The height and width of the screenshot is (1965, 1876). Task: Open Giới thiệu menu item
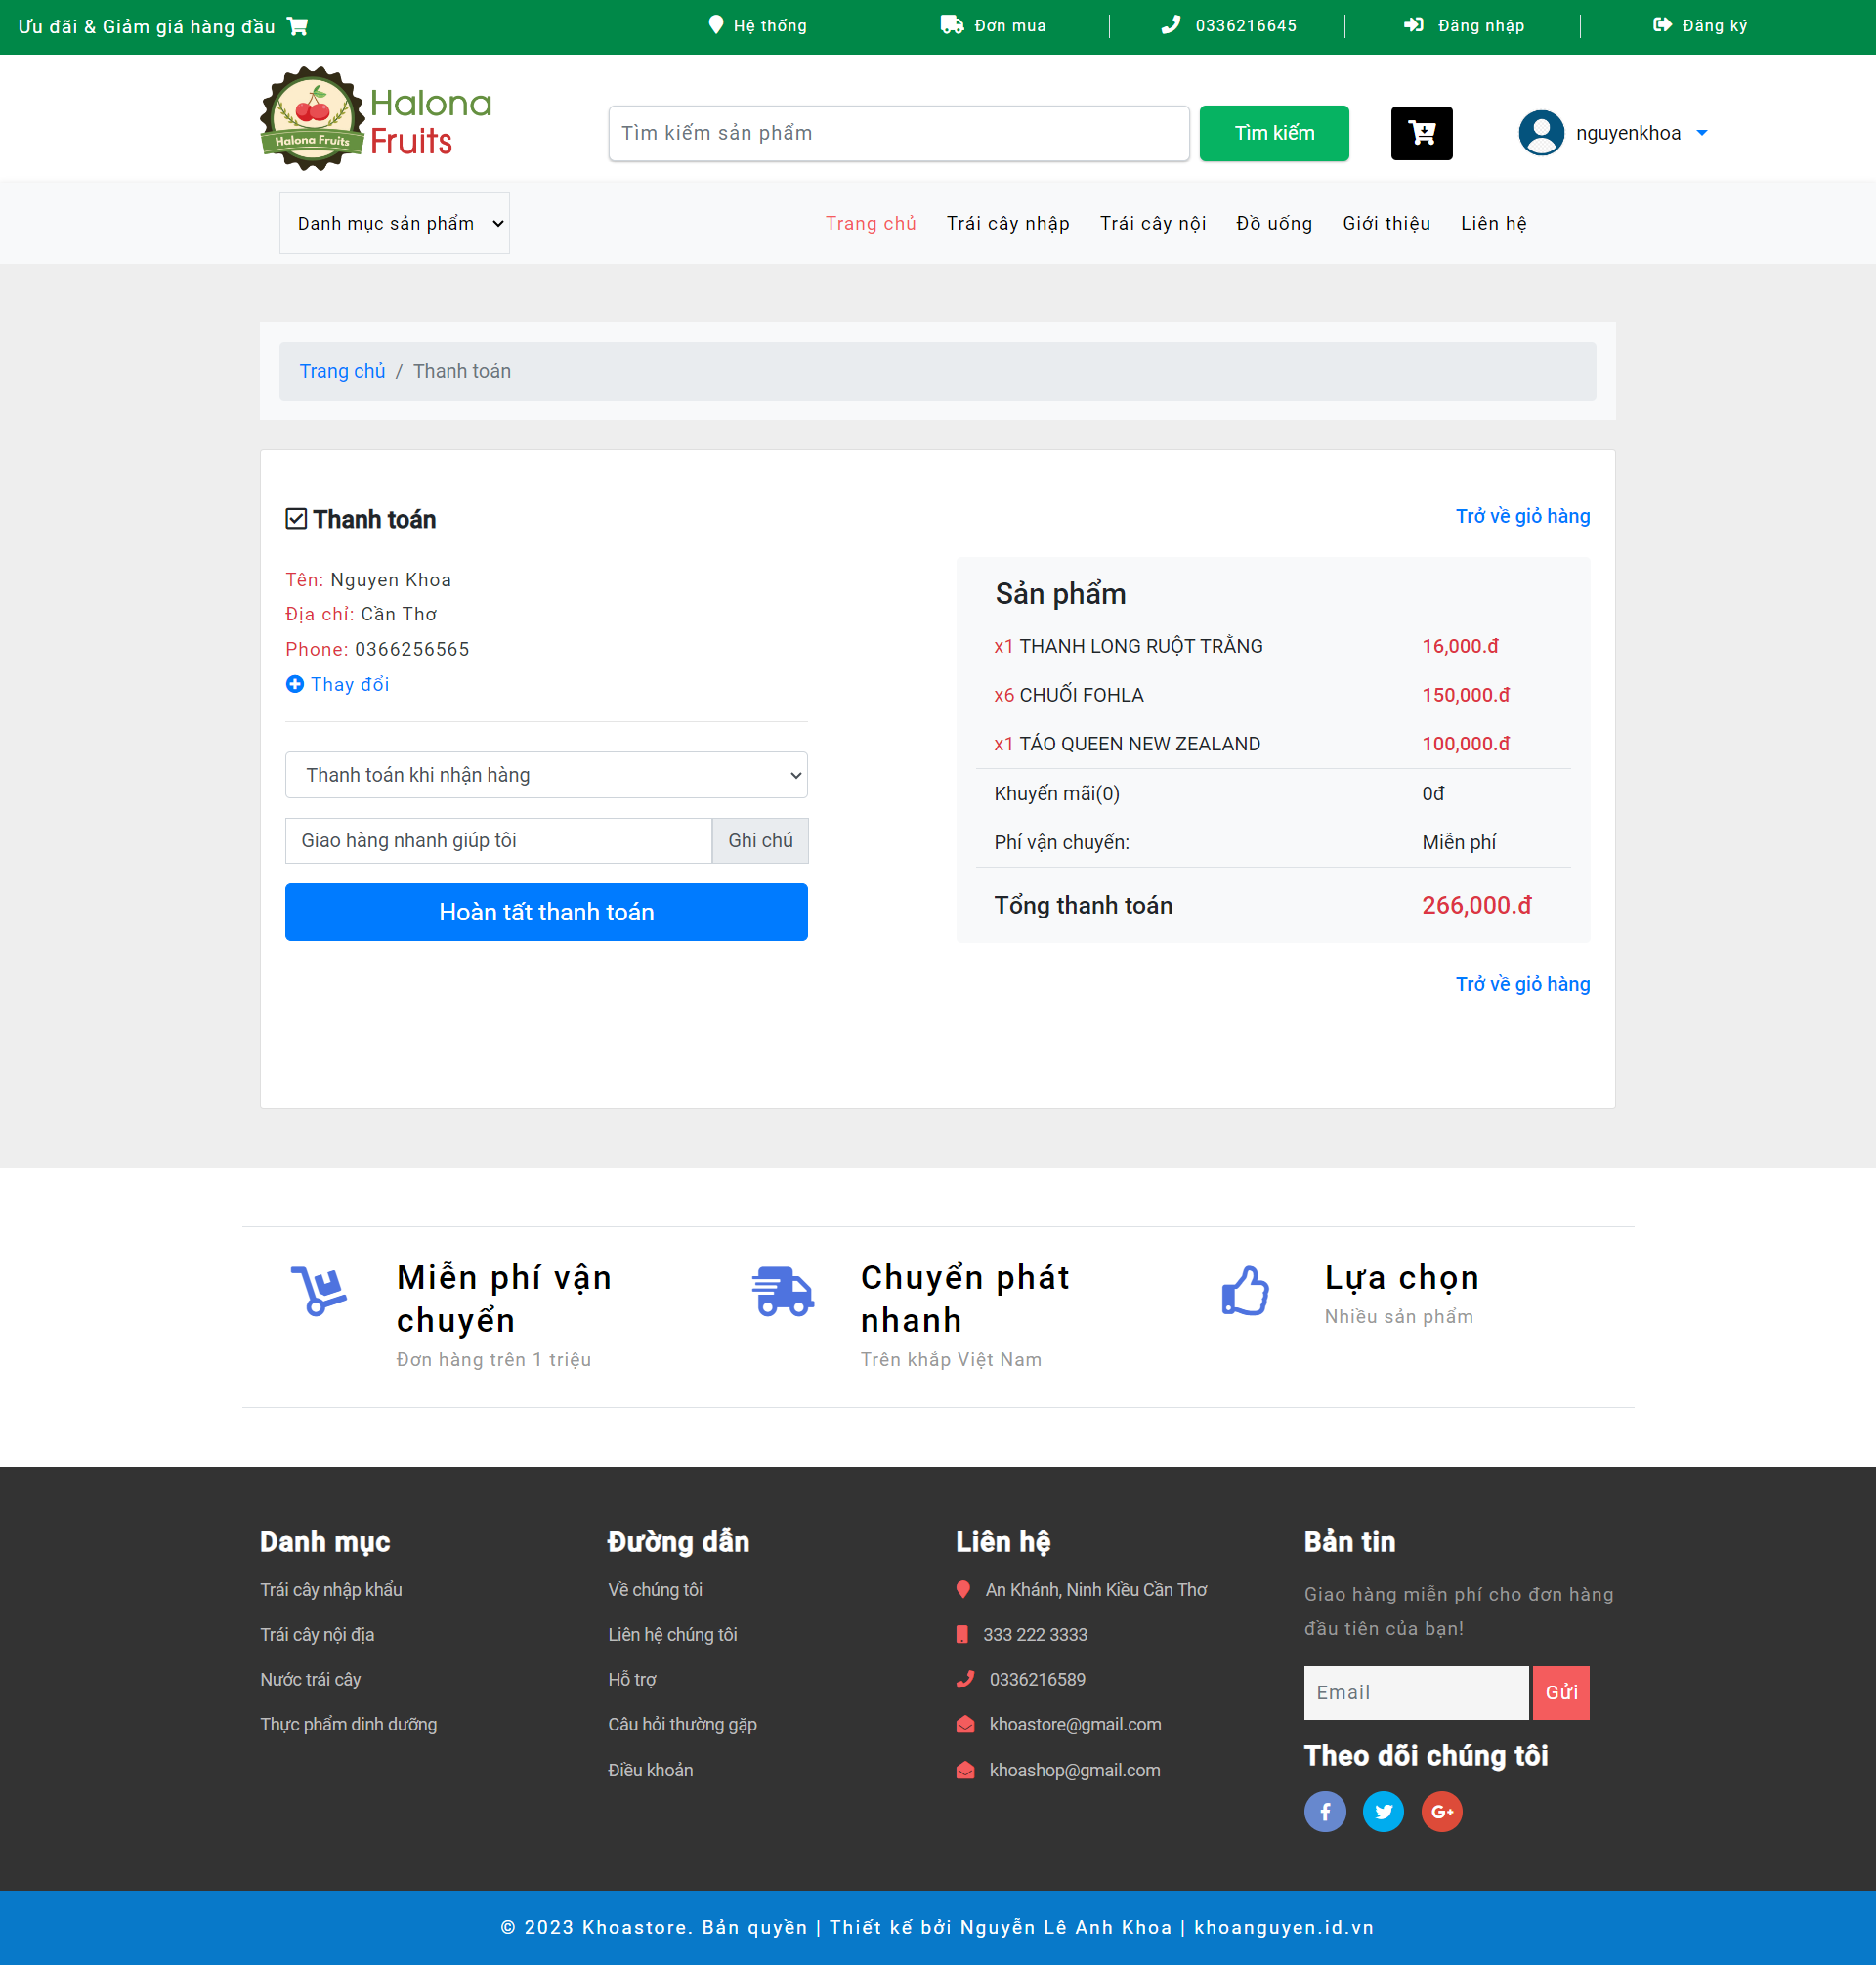1386,223
